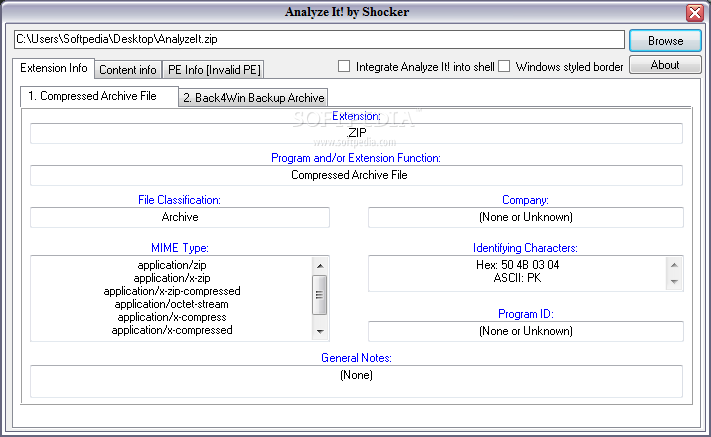Image resolution: width=711 pixels, height=437 pixels.
Task: Select the application/x-zip-compressed MIME entry
Action: [172, 291]
